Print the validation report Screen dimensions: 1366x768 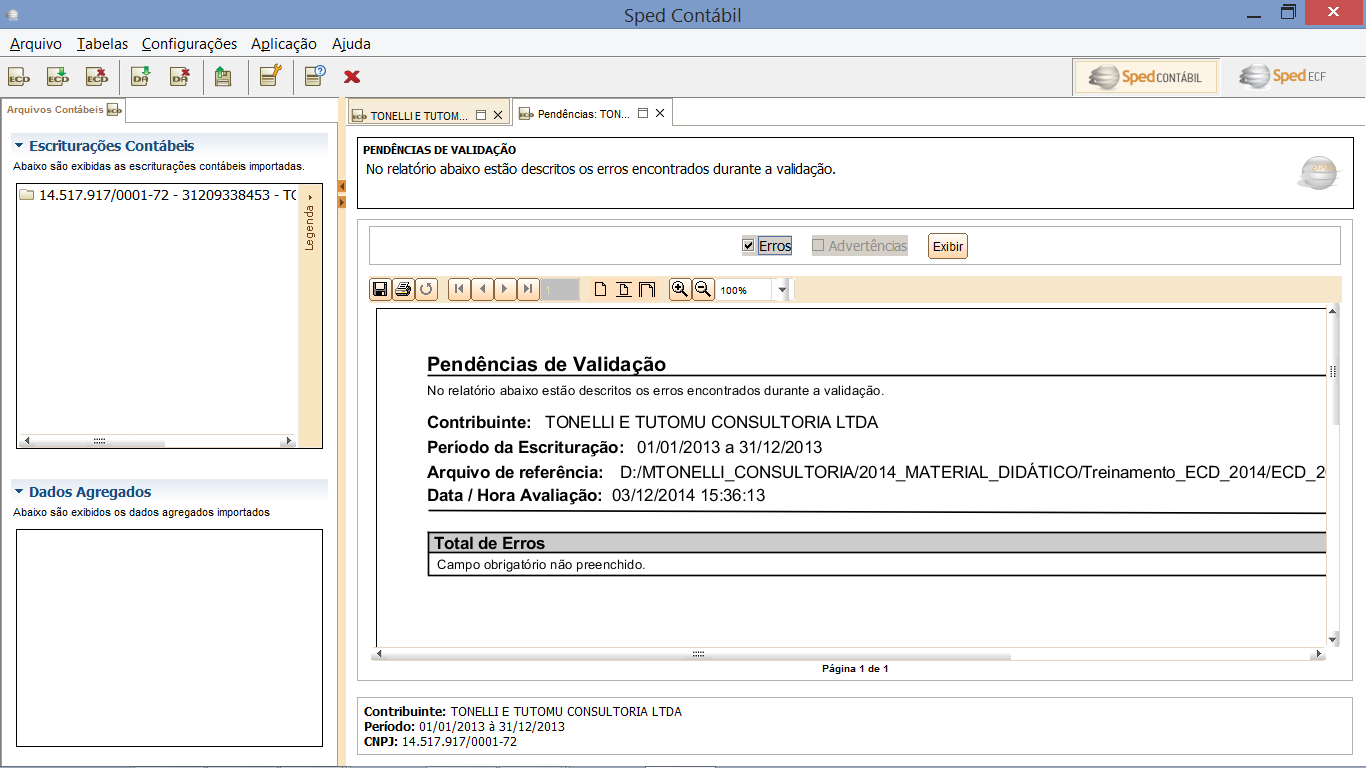coord(403,289)
